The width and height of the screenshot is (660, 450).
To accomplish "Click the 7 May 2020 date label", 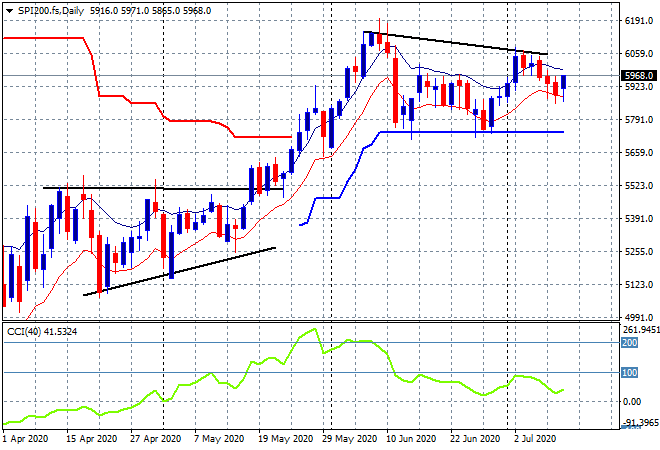I will click(x=219, y=439).
